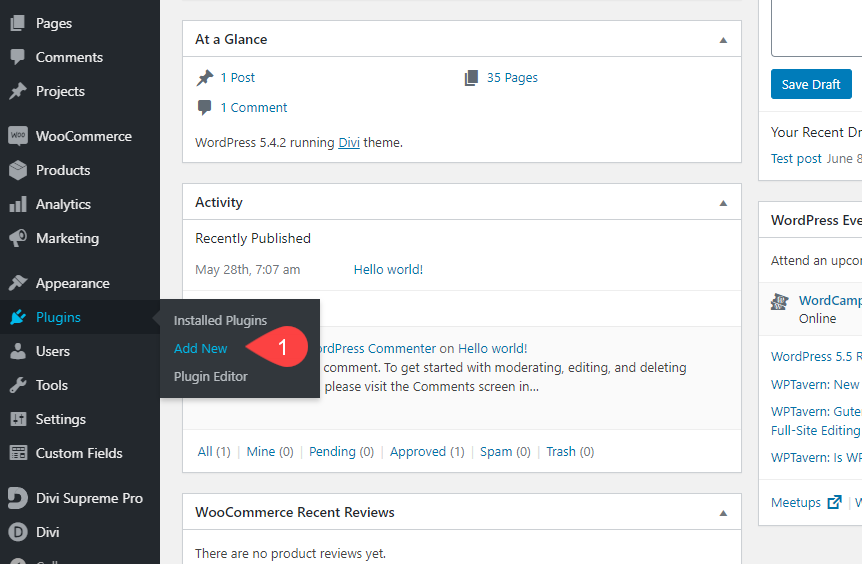Viewport: 862px width, 564px height.
Task: Choose Plugin Editor in the submenu
Action: click(x=210, y=376)
